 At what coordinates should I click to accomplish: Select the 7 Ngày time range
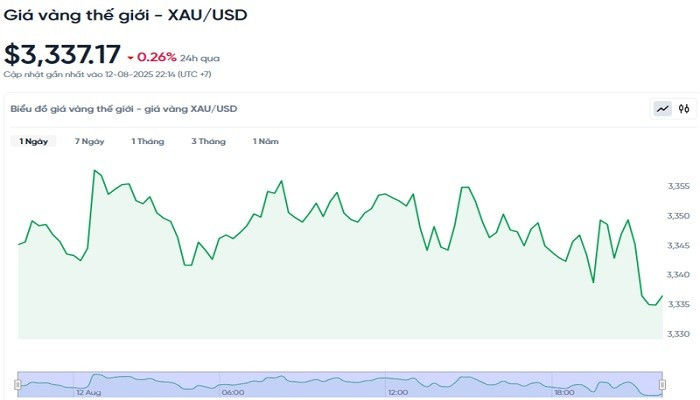90,142
